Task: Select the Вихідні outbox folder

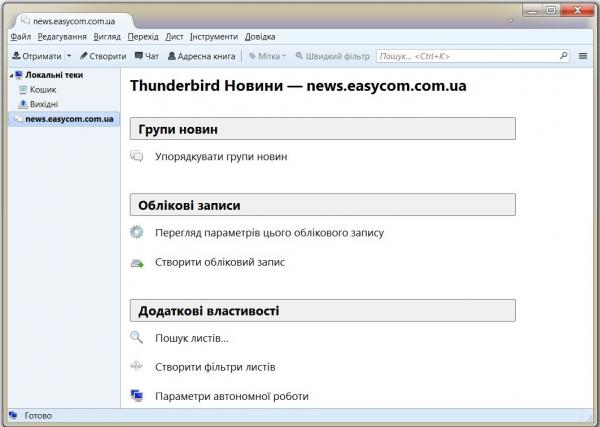Action: tap(44, 104)
